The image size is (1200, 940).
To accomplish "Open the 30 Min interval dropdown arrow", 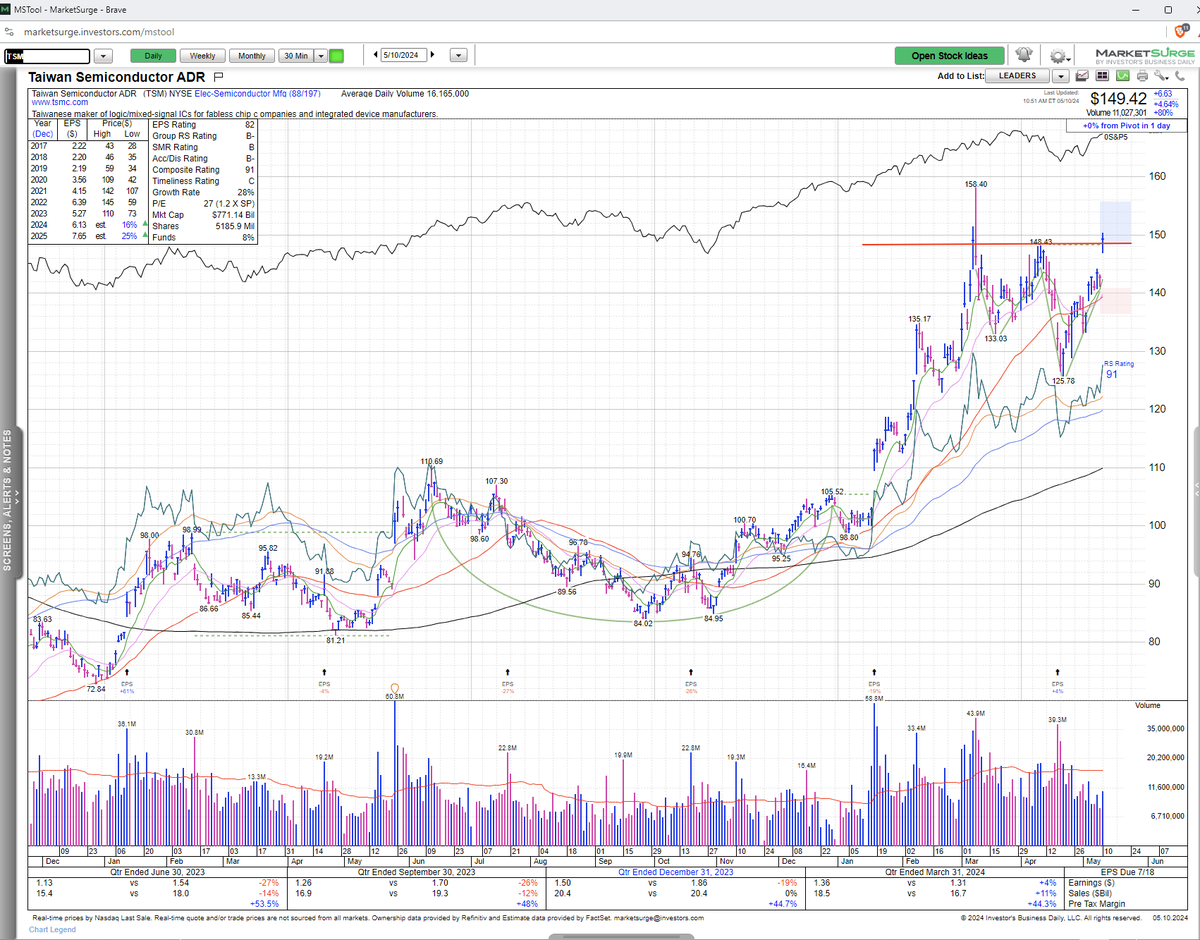I will click(x=321, y=56).
